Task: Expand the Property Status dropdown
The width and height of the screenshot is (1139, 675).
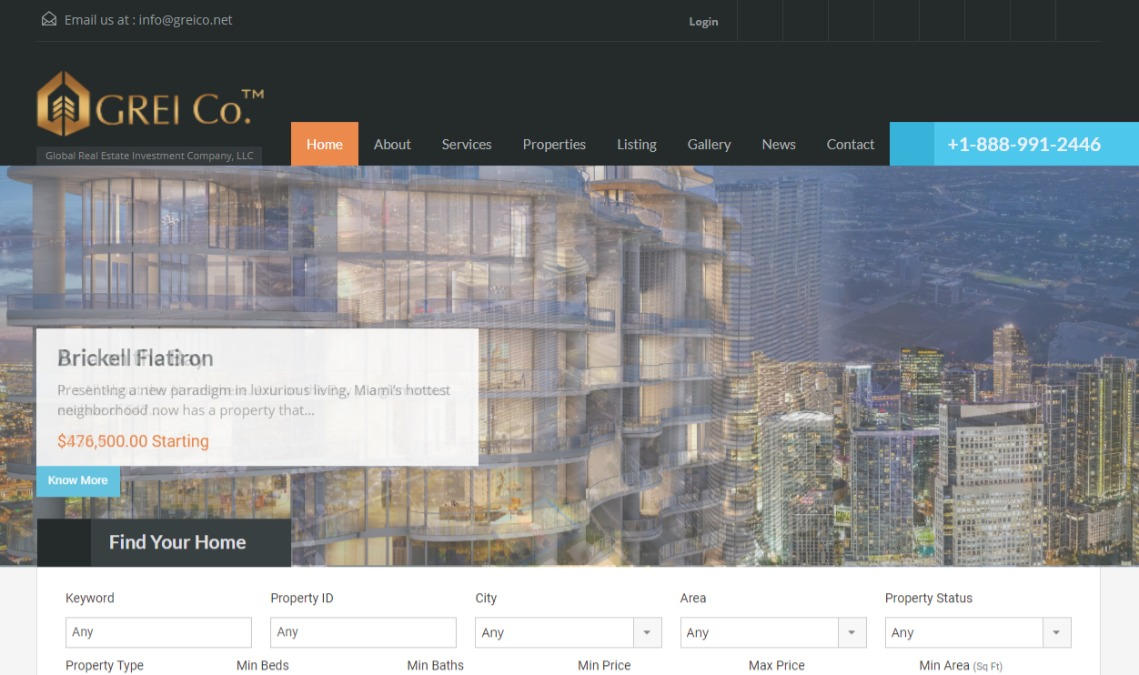Action: [977, 632]
